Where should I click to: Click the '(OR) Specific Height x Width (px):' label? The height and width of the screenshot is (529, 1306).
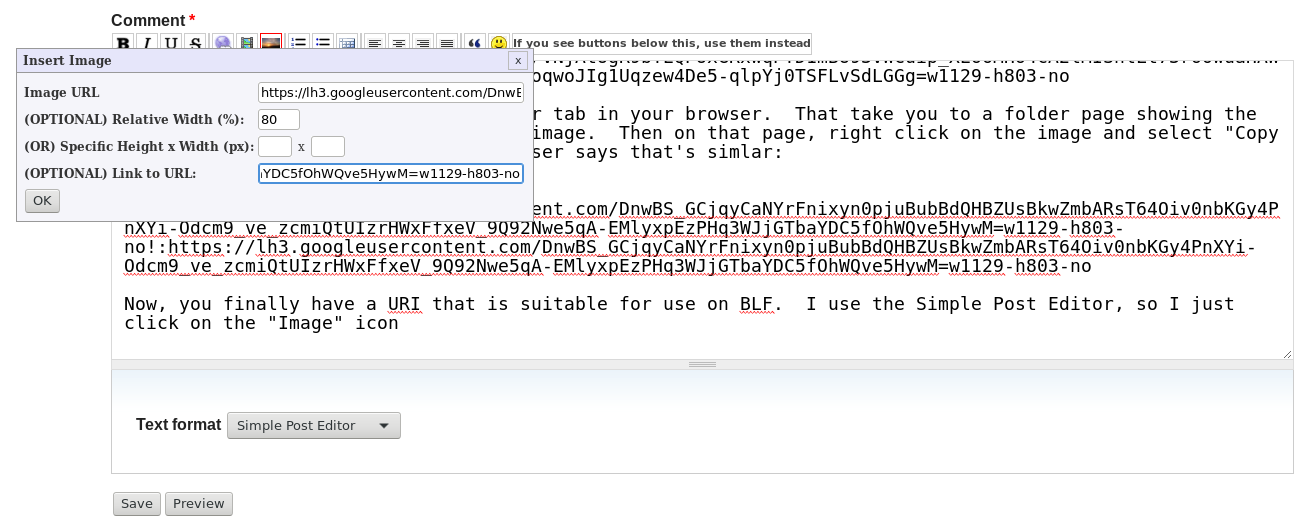(139, 147)
